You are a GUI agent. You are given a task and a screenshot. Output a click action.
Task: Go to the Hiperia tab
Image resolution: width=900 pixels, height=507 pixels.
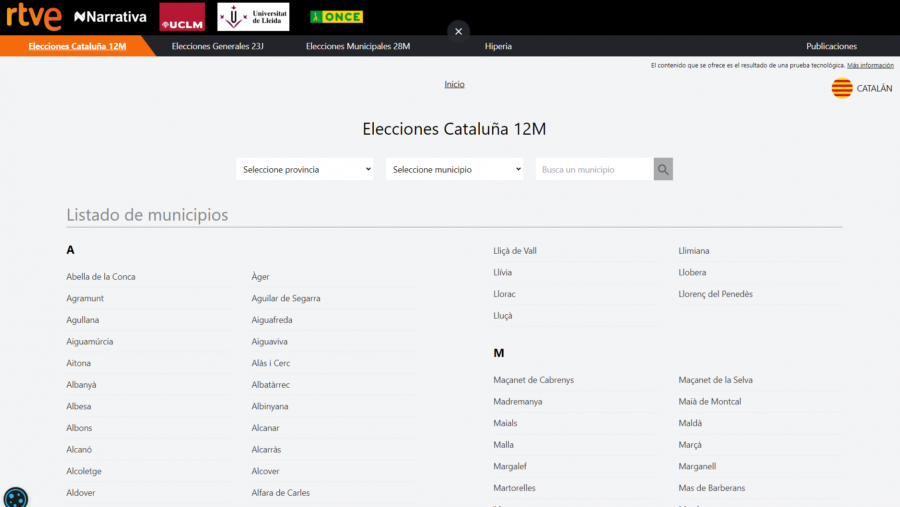498,46
